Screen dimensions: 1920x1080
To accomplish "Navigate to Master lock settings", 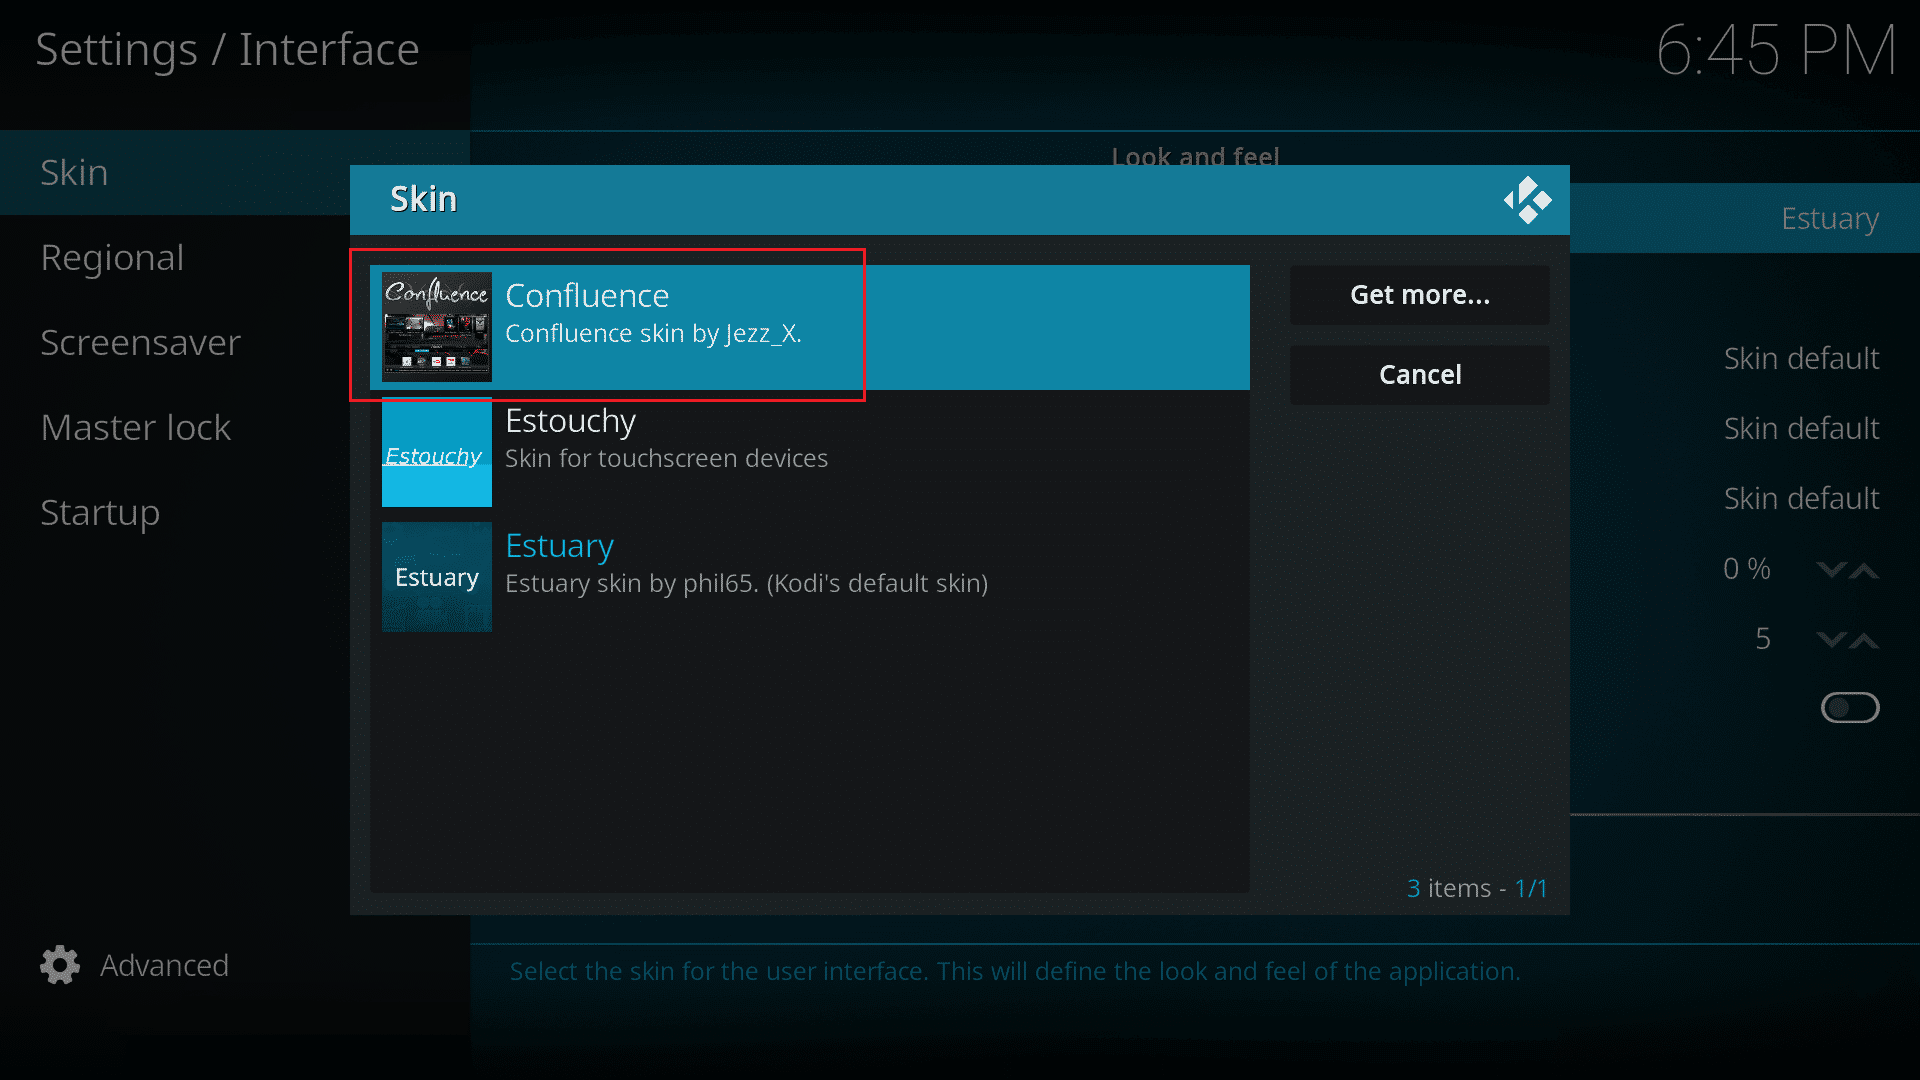I will coord(137,426).
